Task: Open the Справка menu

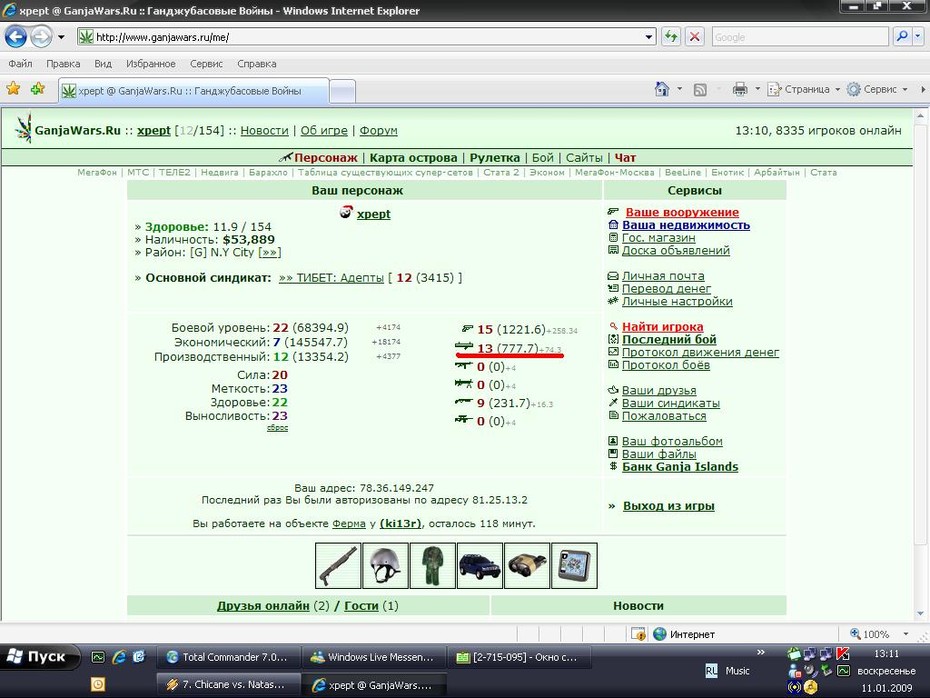Action: (257, 63)
